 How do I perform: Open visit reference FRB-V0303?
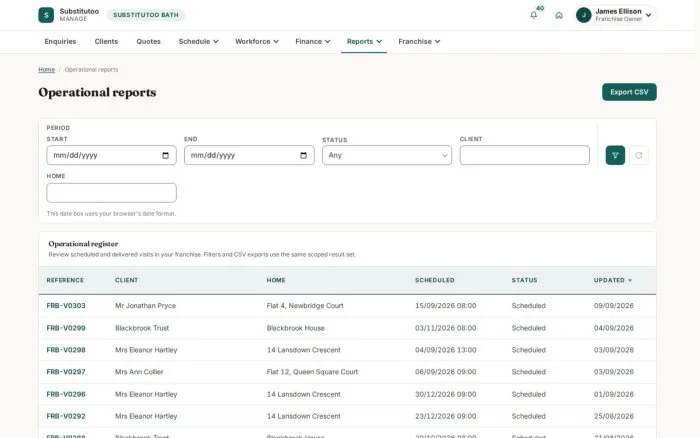point(66,306)
